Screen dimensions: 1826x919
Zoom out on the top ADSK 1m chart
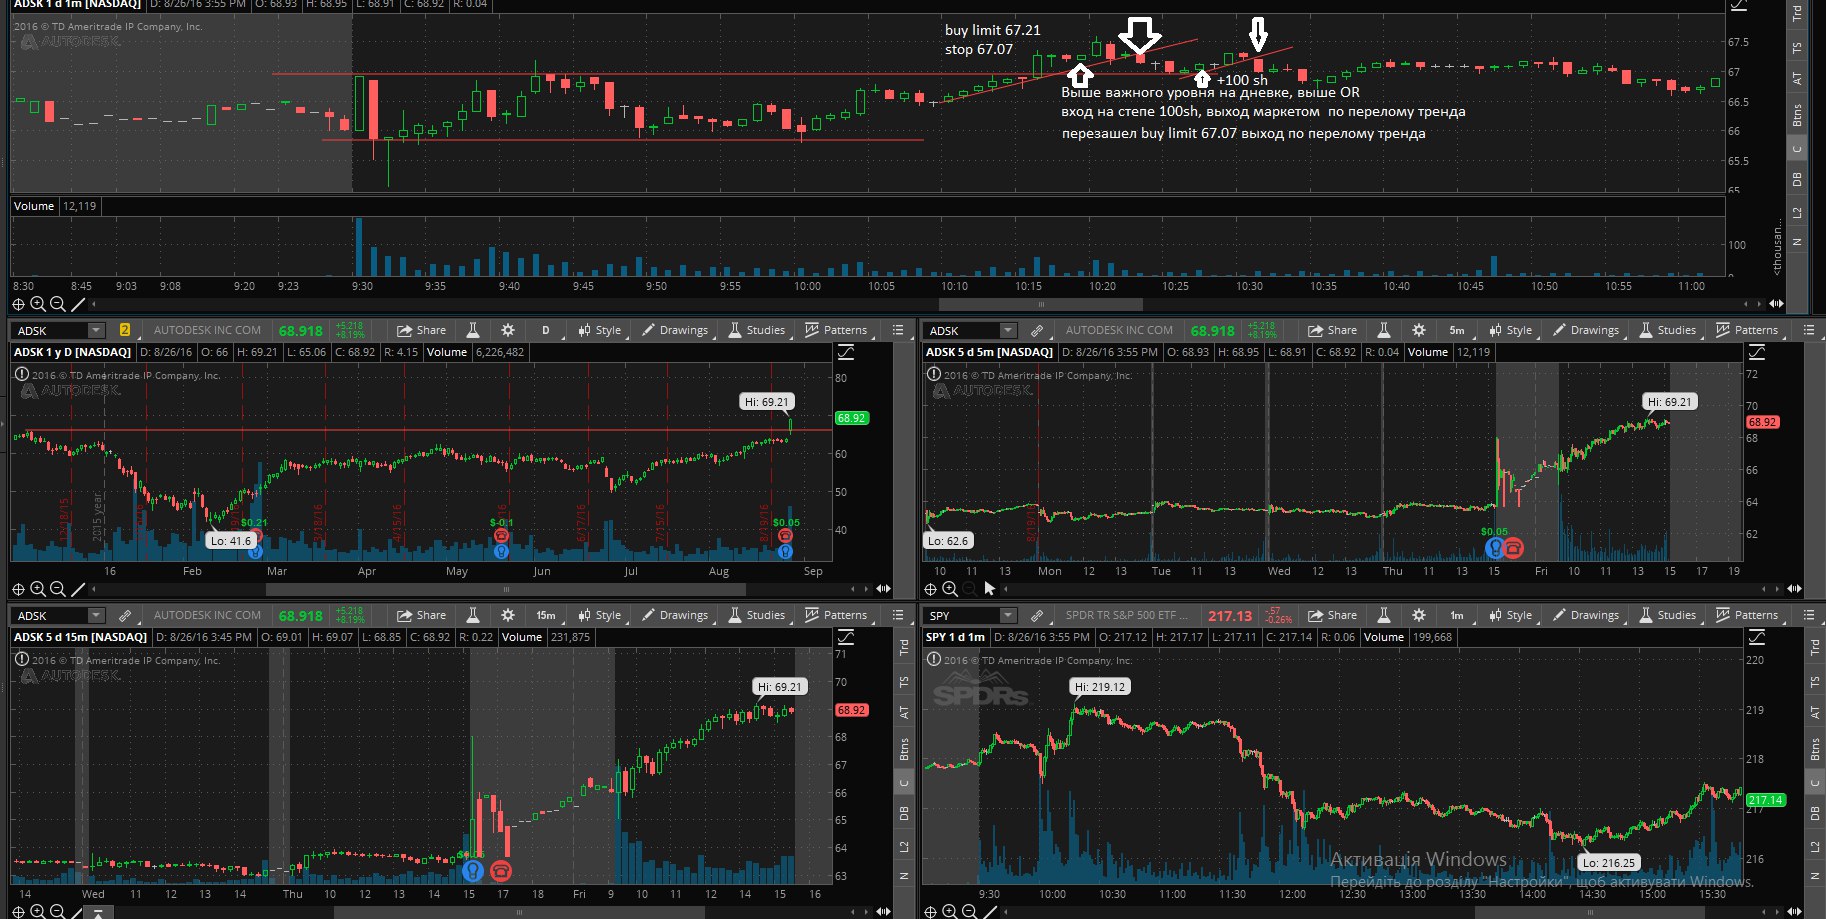tap(57, 304)
